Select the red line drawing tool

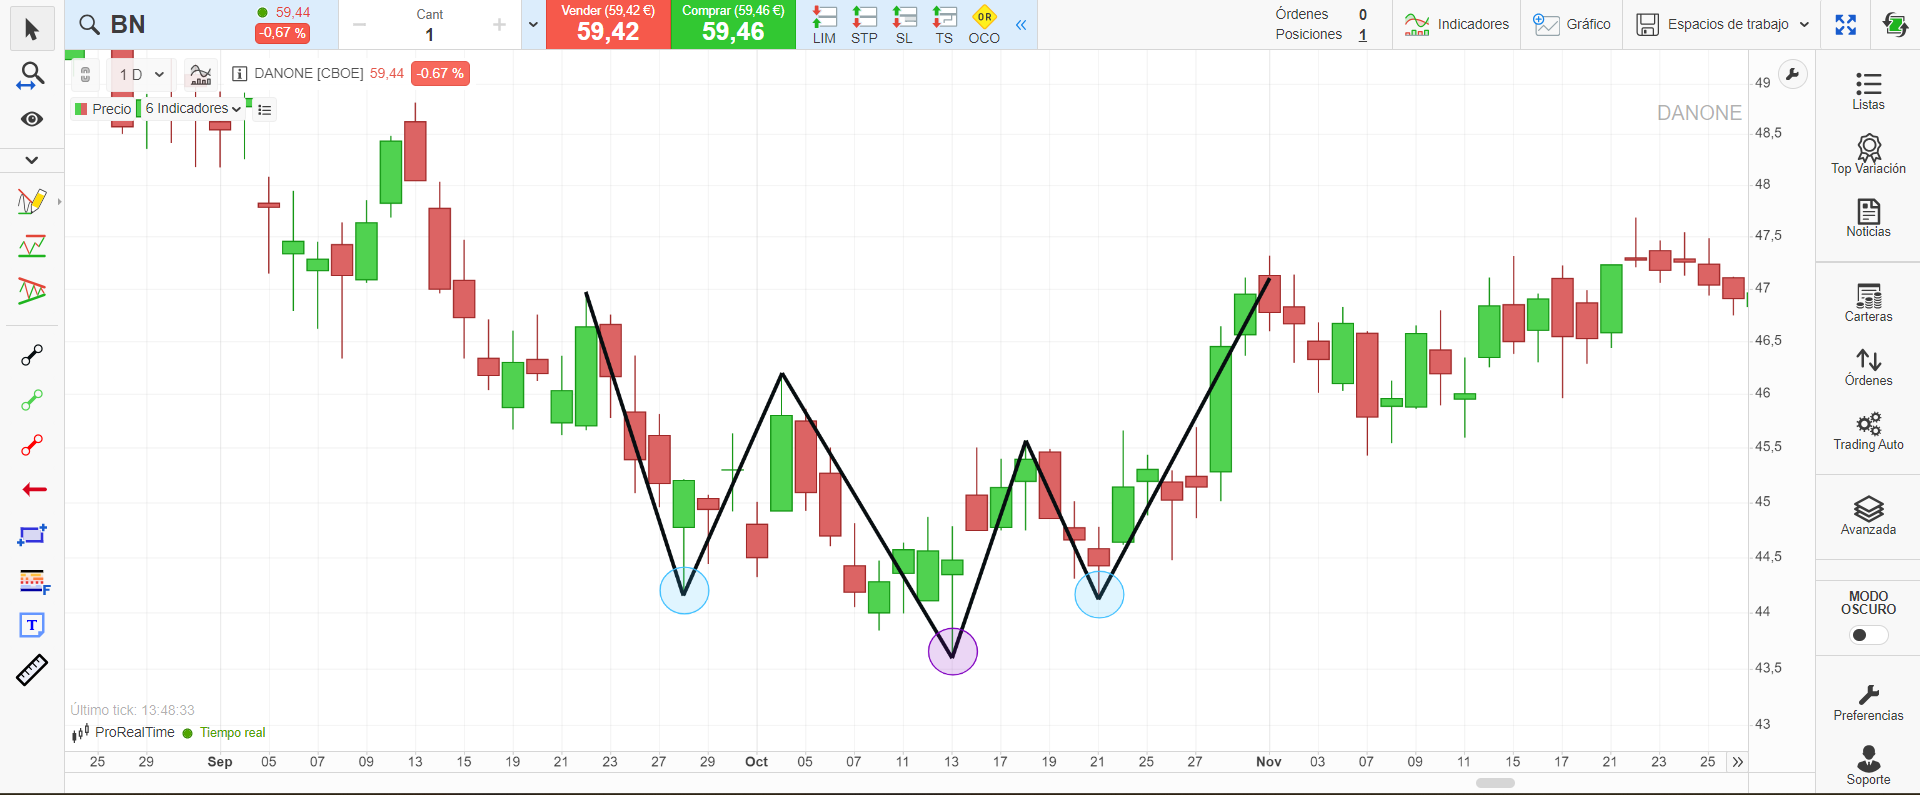(x=32, y=445)
